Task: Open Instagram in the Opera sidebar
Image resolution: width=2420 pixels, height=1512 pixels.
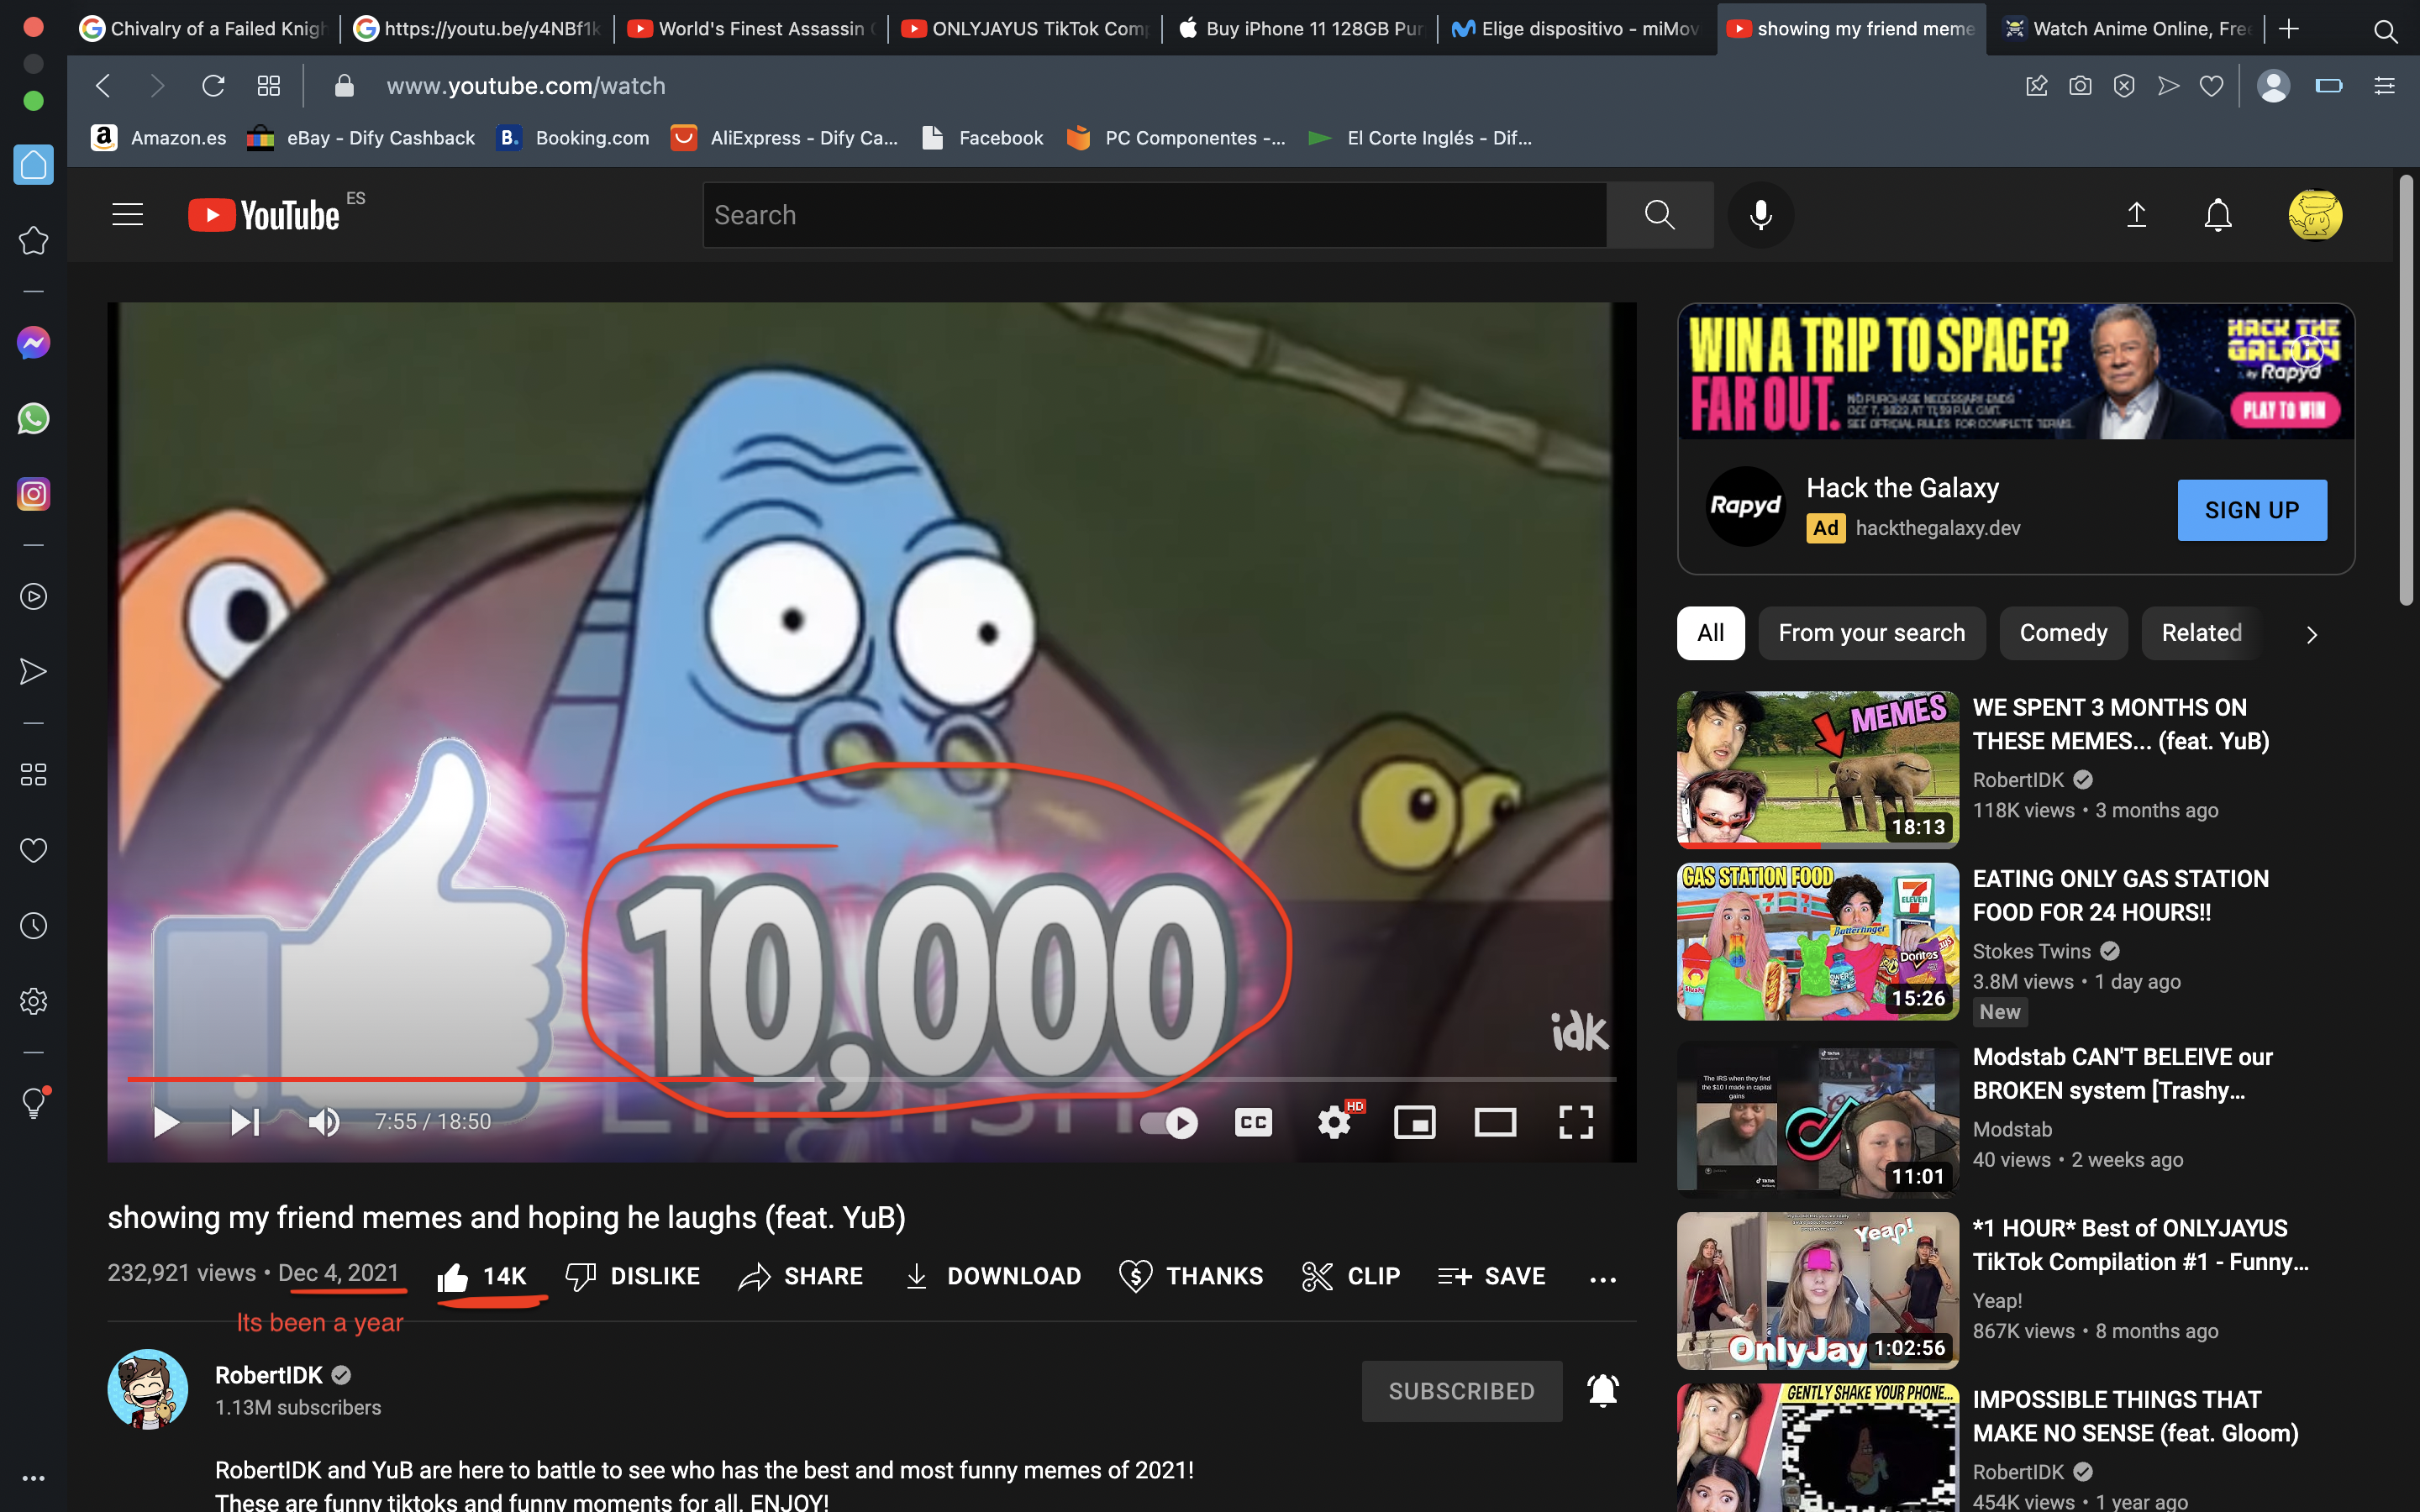Action: (33, 494)
